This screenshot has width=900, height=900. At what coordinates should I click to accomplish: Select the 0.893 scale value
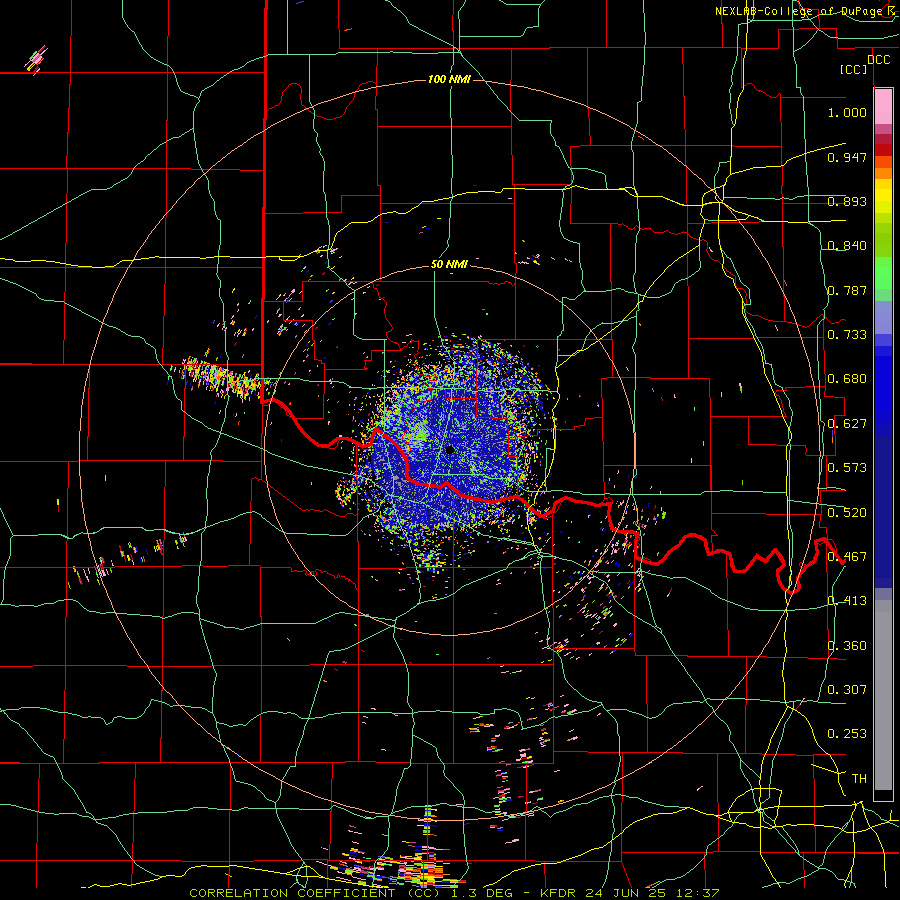(847, 201)
